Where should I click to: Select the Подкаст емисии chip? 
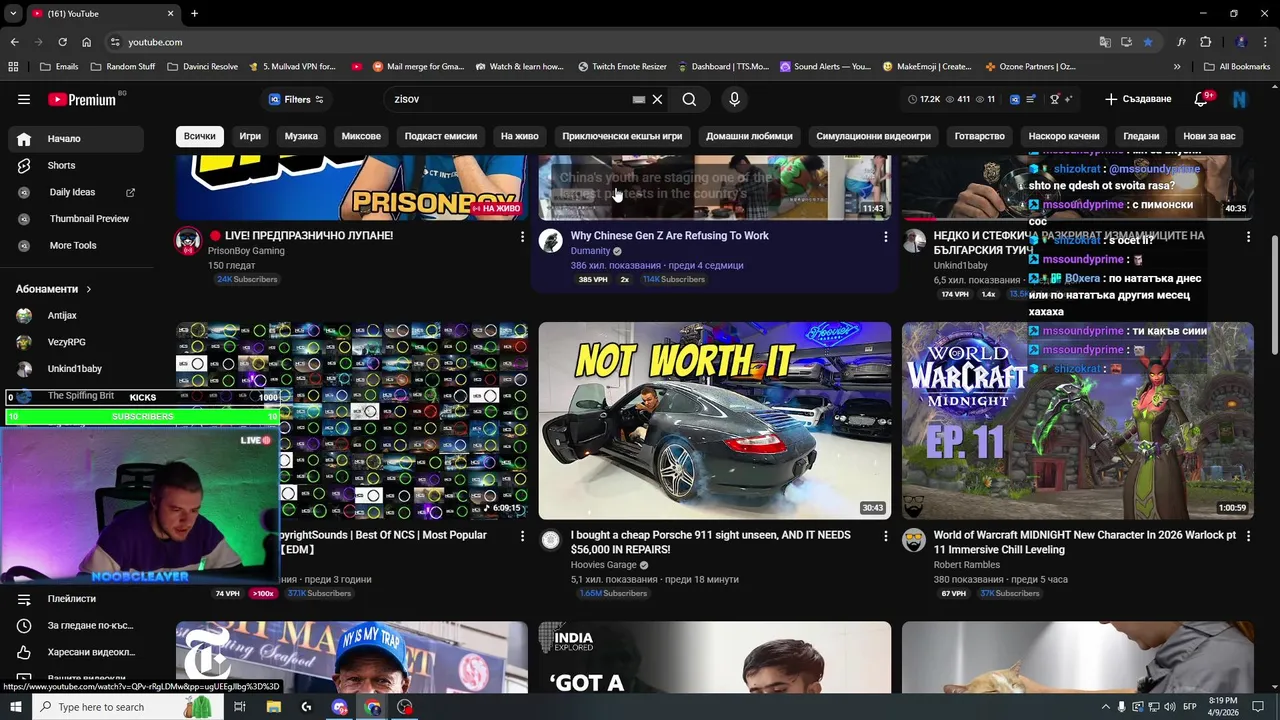pos(441,136)
